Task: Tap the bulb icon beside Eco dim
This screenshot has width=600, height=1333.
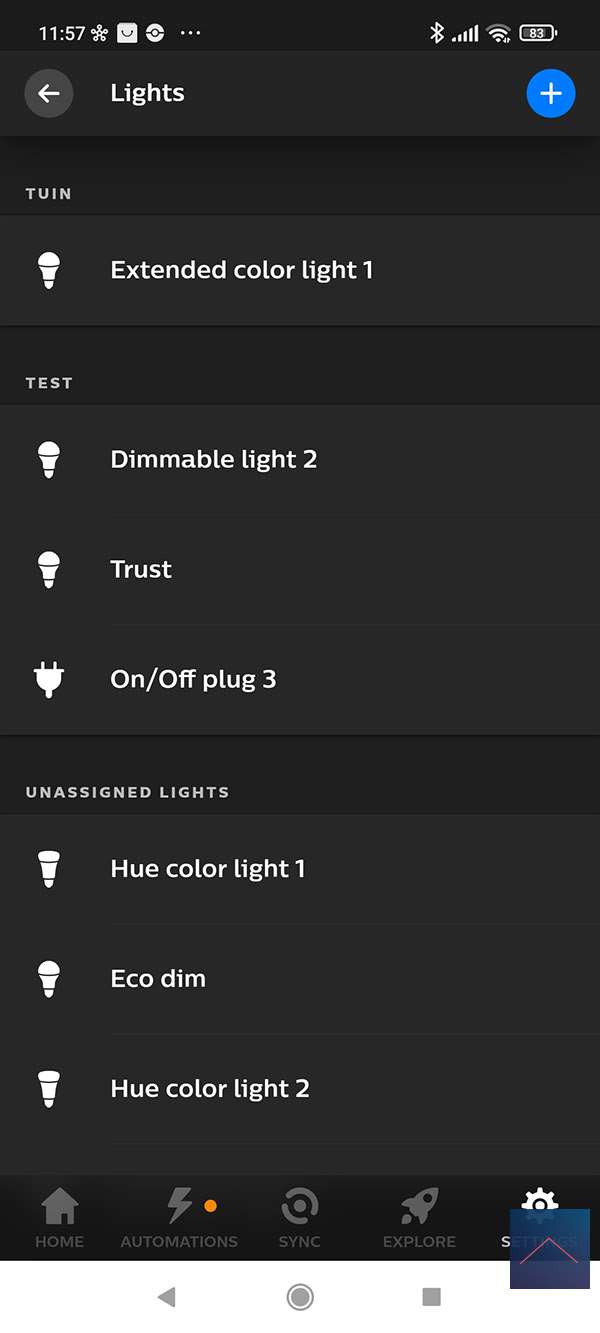Action: pos(48,979)
